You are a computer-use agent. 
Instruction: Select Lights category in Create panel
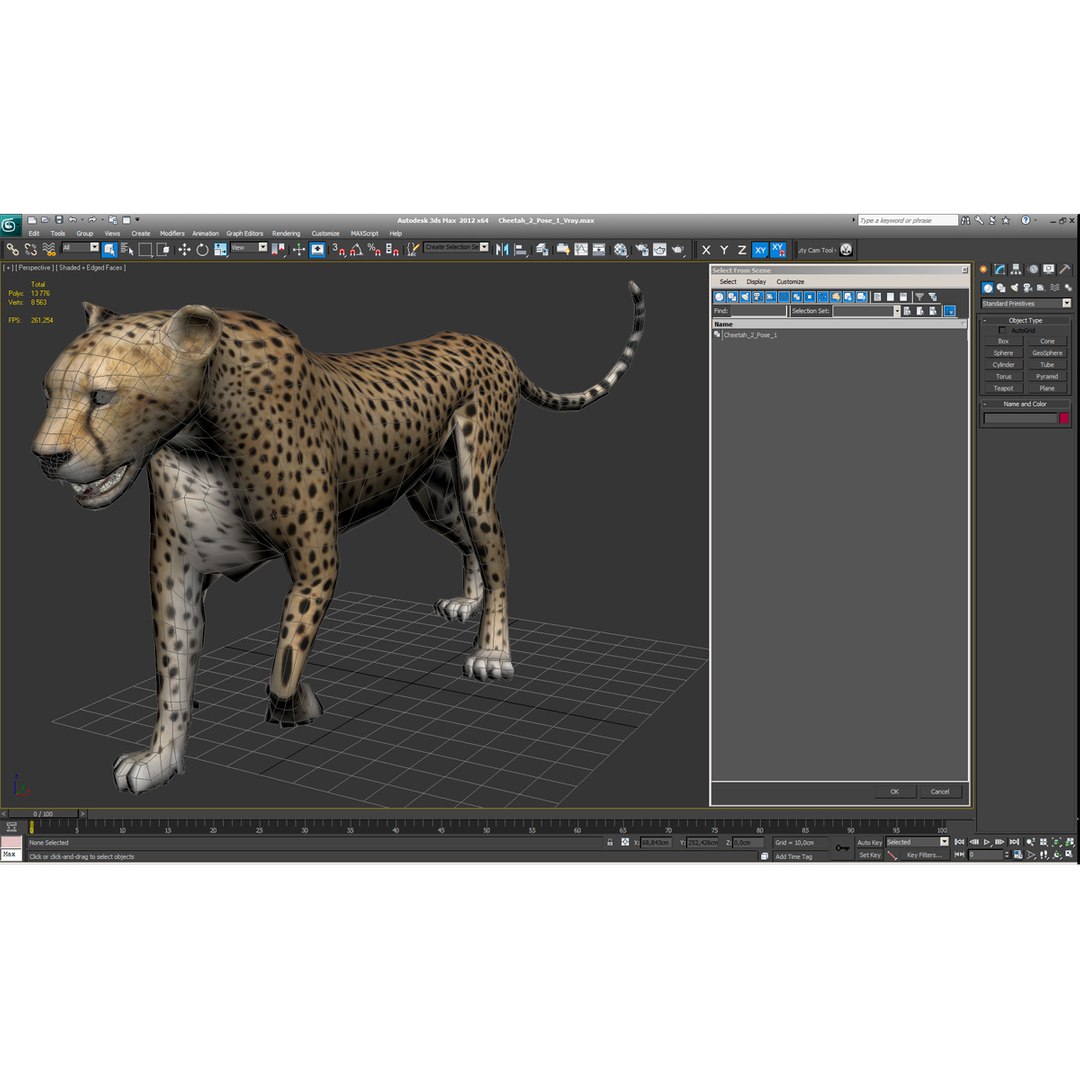click(x=1014, y=288)
